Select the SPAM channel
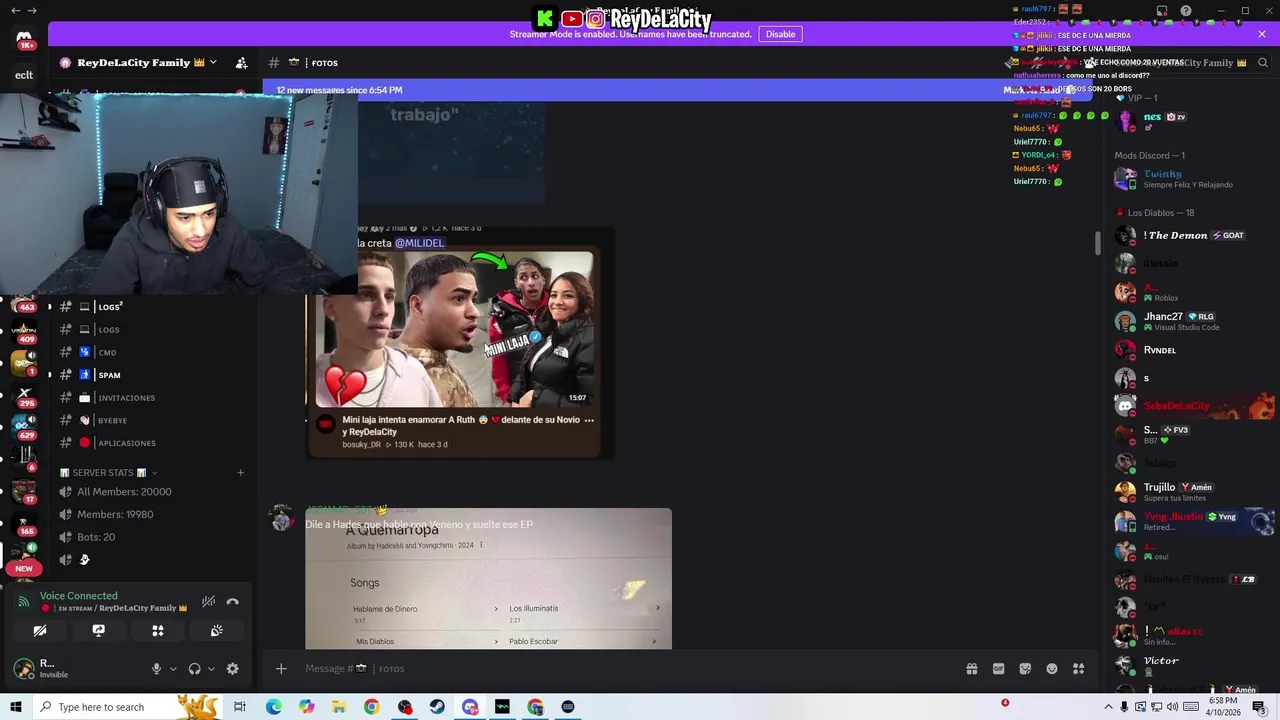Screen dimensions: 1280x720 point(150,375)
